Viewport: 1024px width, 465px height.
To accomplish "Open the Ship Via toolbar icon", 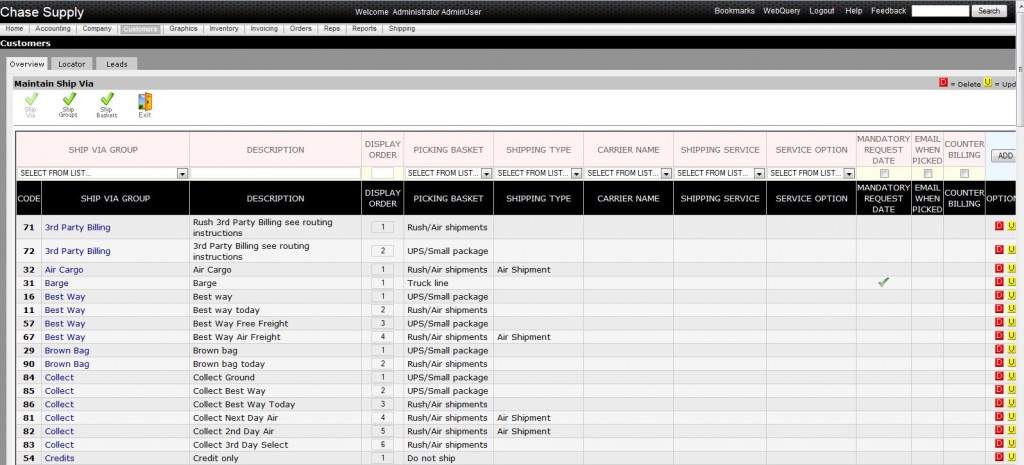I will [x=31, y=104].
